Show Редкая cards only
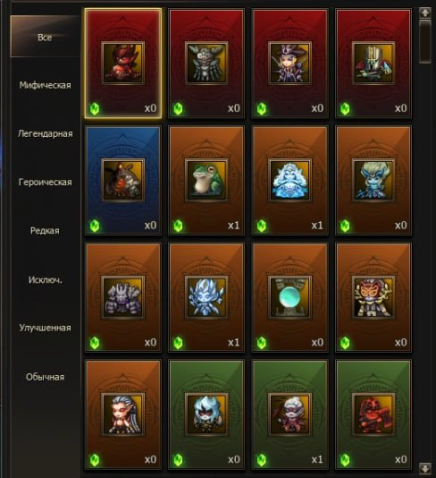The image size is (436, 478). pos(45,230)
